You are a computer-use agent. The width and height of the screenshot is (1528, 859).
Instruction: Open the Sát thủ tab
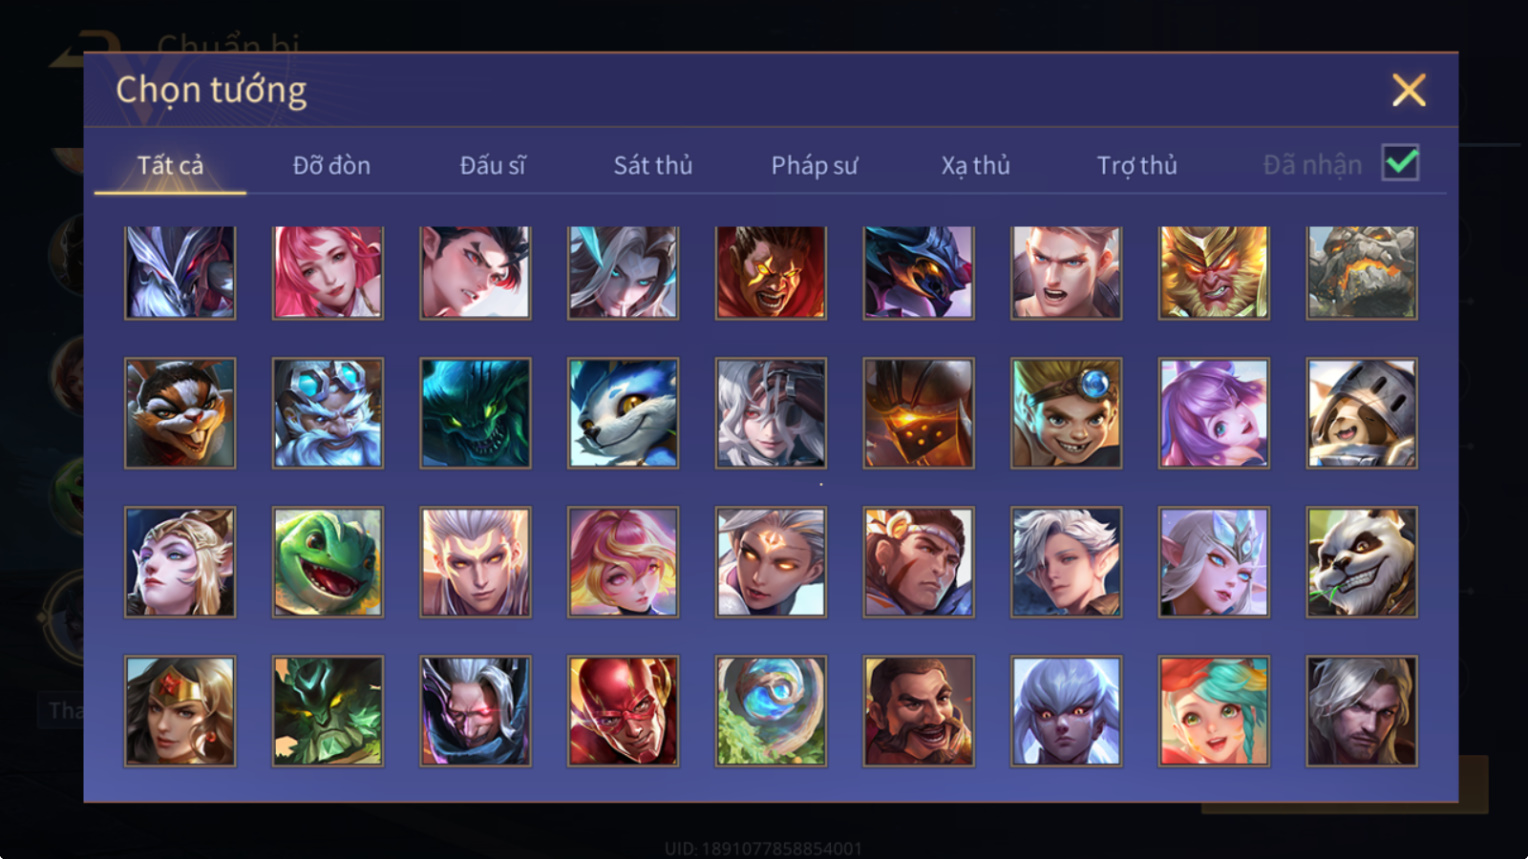tap(653, 165)
